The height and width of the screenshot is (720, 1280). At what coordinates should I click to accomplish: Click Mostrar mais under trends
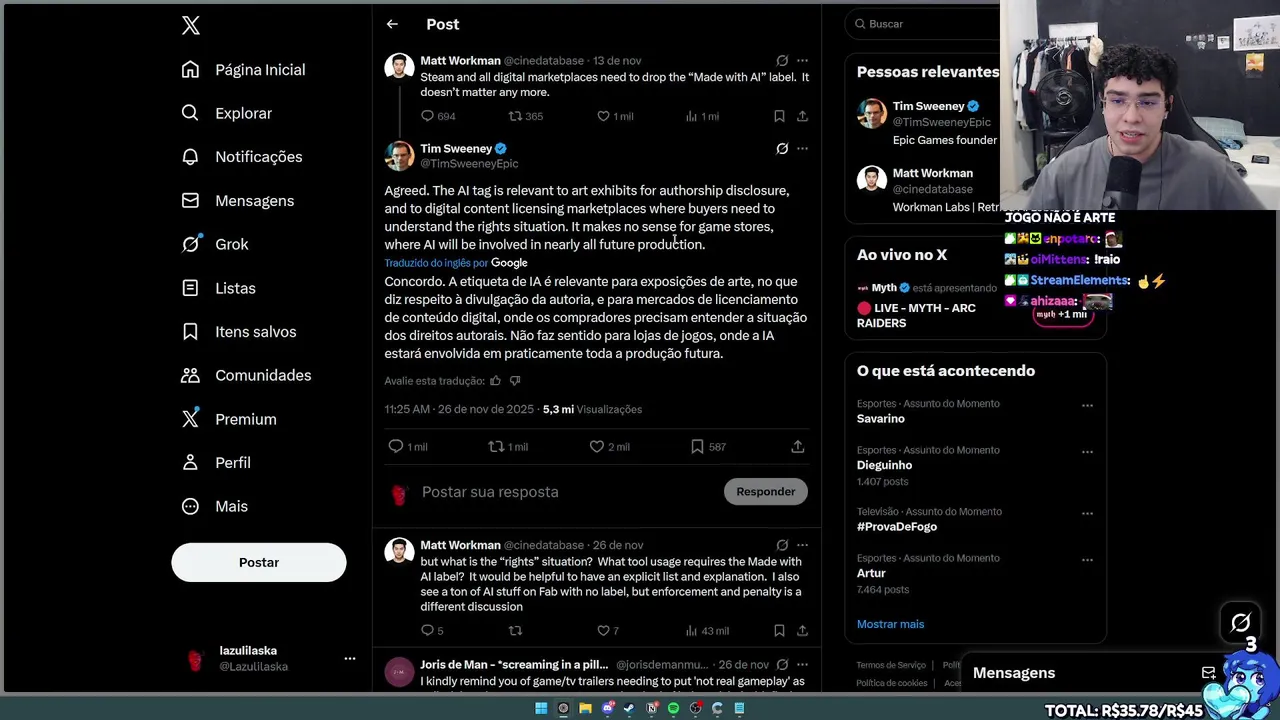[x=890, y=624]
